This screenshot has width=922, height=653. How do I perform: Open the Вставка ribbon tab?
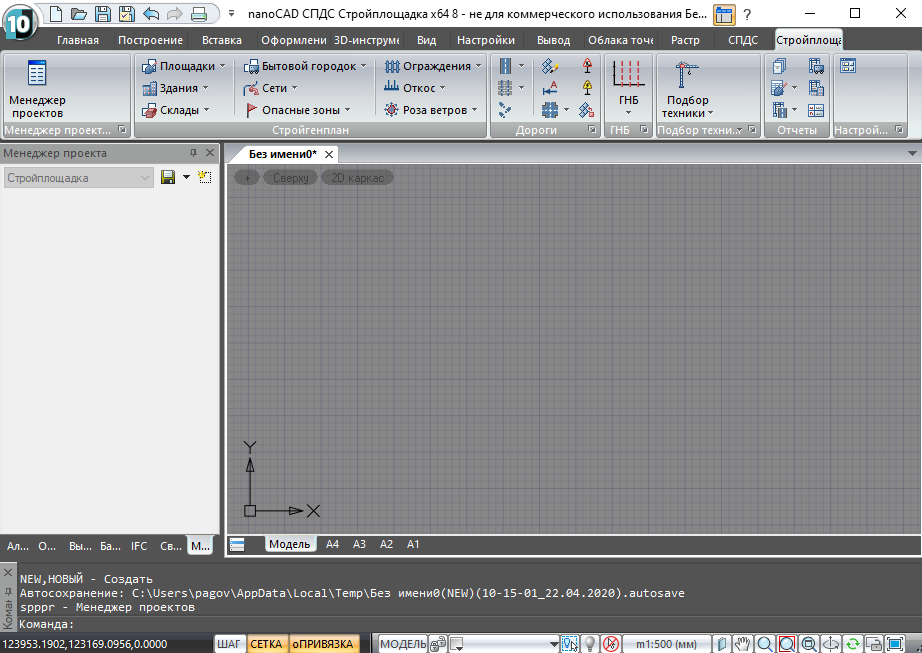click(222, 40)
